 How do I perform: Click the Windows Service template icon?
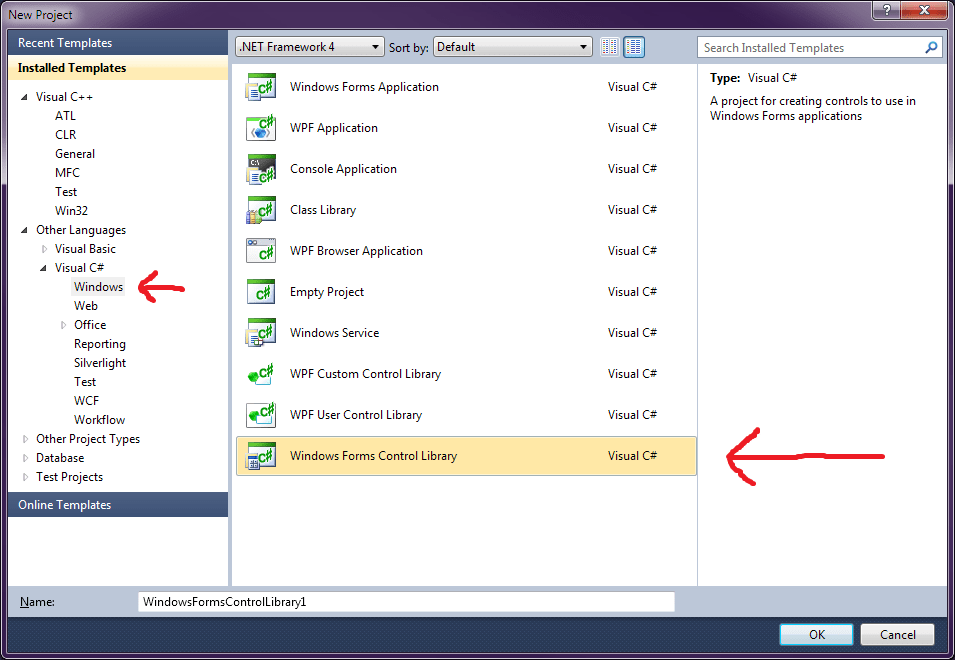click(261, 333)
